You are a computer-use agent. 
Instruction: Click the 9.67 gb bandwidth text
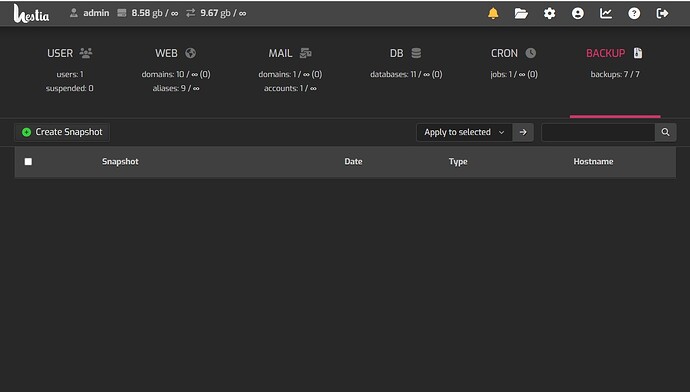point(223,13)
